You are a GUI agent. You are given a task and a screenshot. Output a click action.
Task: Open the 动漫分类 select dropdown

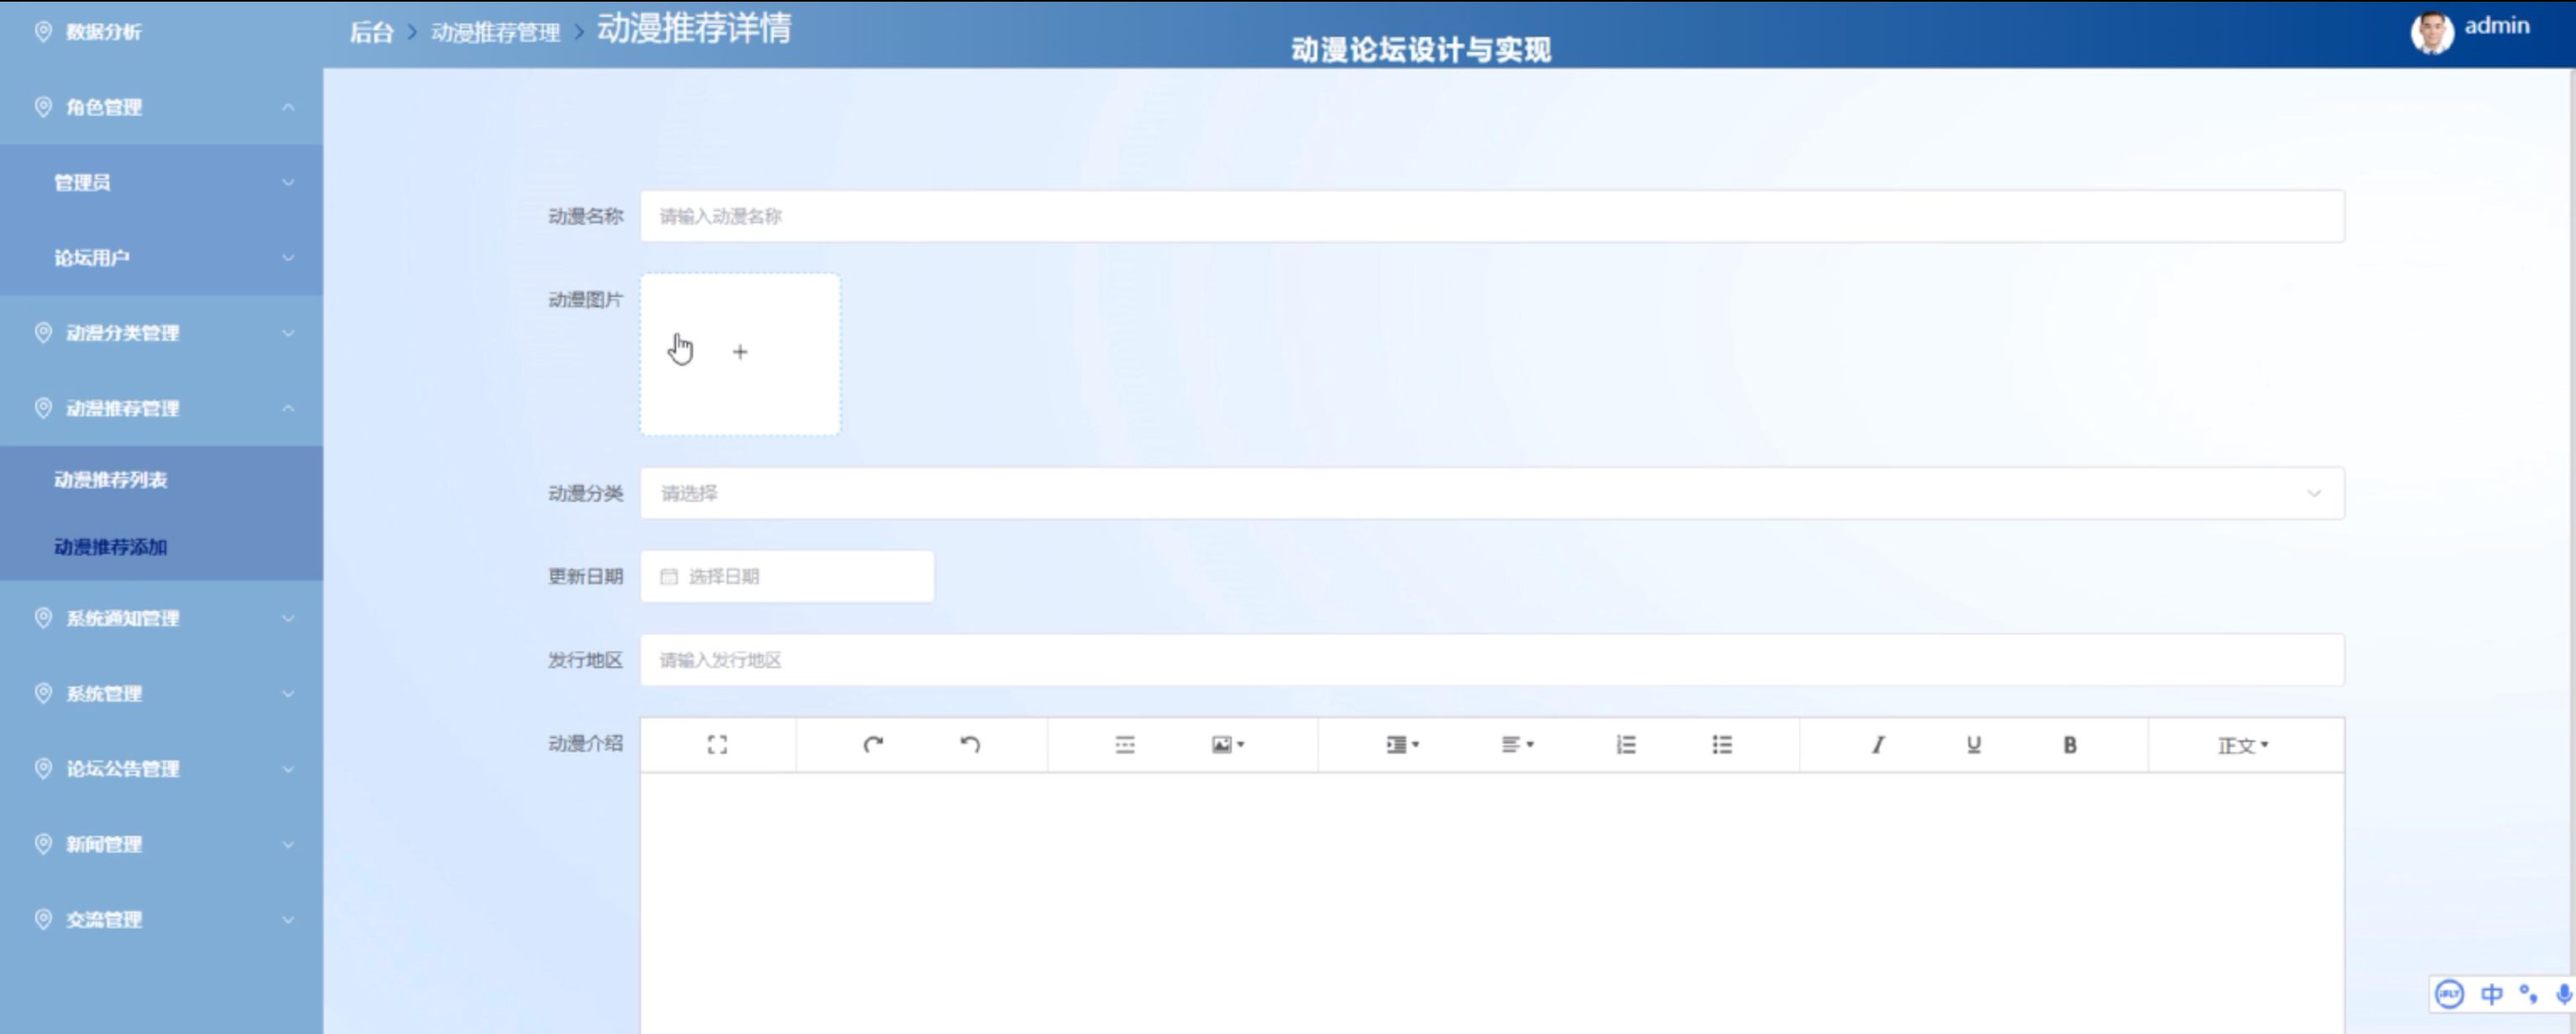coord(1491,493)
